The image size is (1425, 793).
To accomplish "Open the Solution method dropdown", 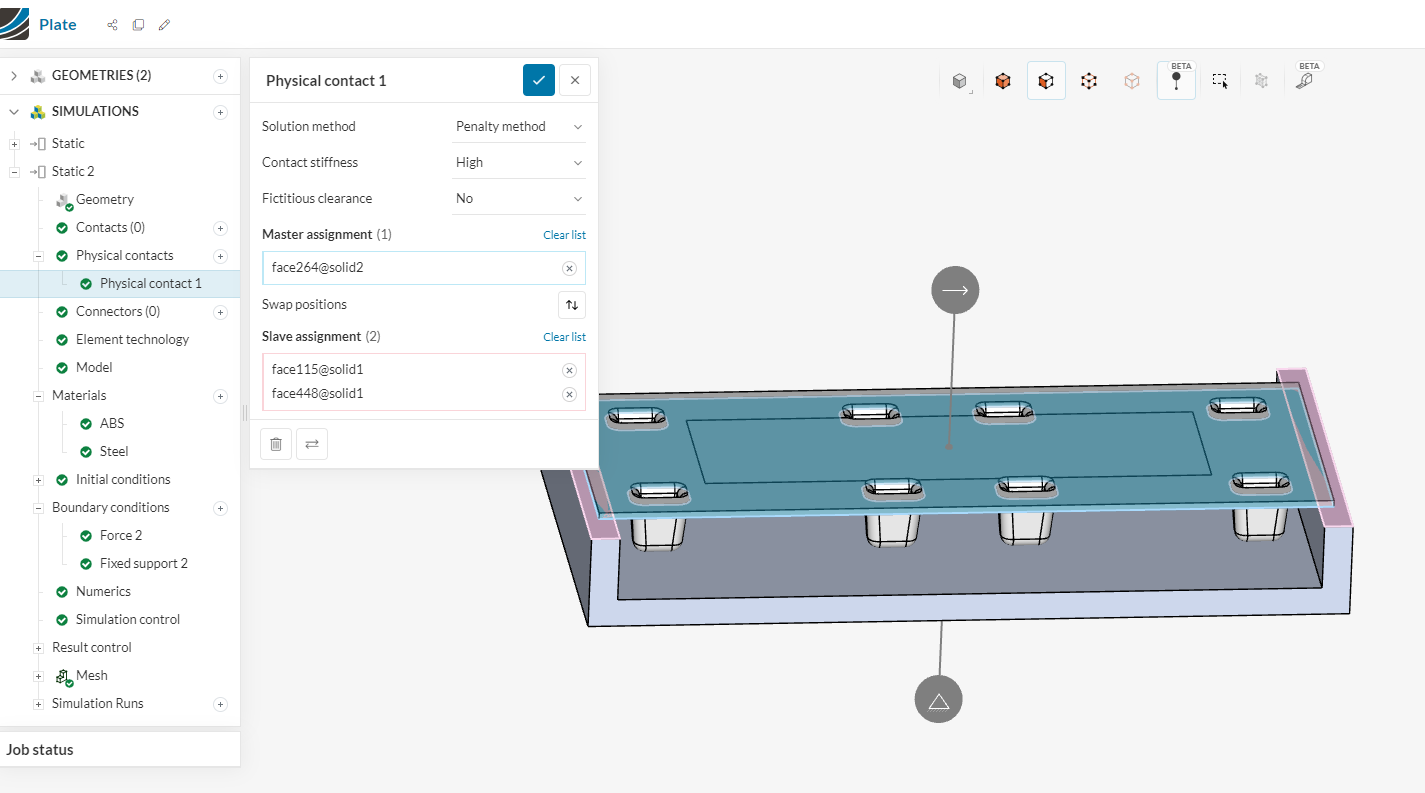I will 518,127.
